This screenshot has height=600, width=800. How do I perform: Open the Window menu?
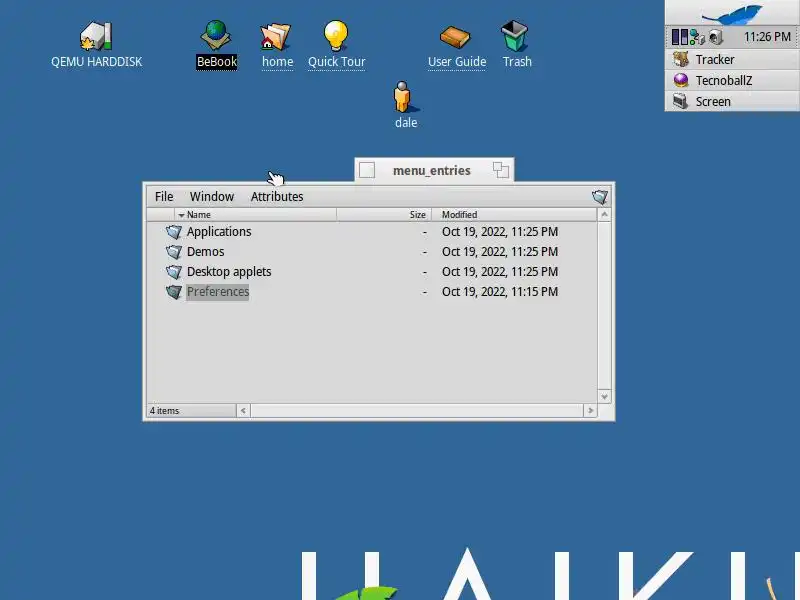tap(212, 196)
